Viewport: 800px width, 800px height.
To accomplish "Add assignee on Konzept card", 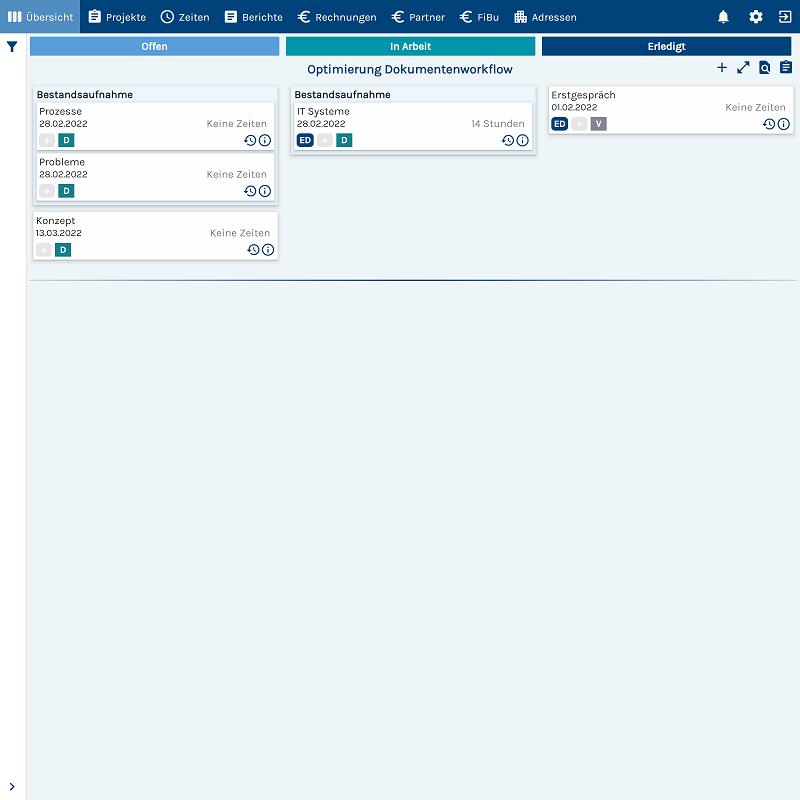I will tap(44, 250).
